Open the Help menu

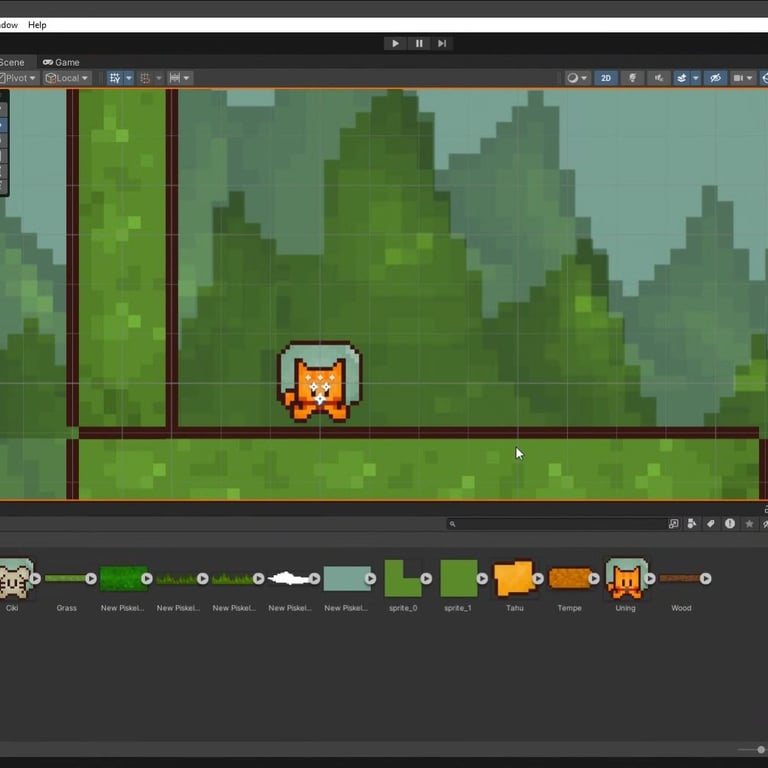pos(37,25)
